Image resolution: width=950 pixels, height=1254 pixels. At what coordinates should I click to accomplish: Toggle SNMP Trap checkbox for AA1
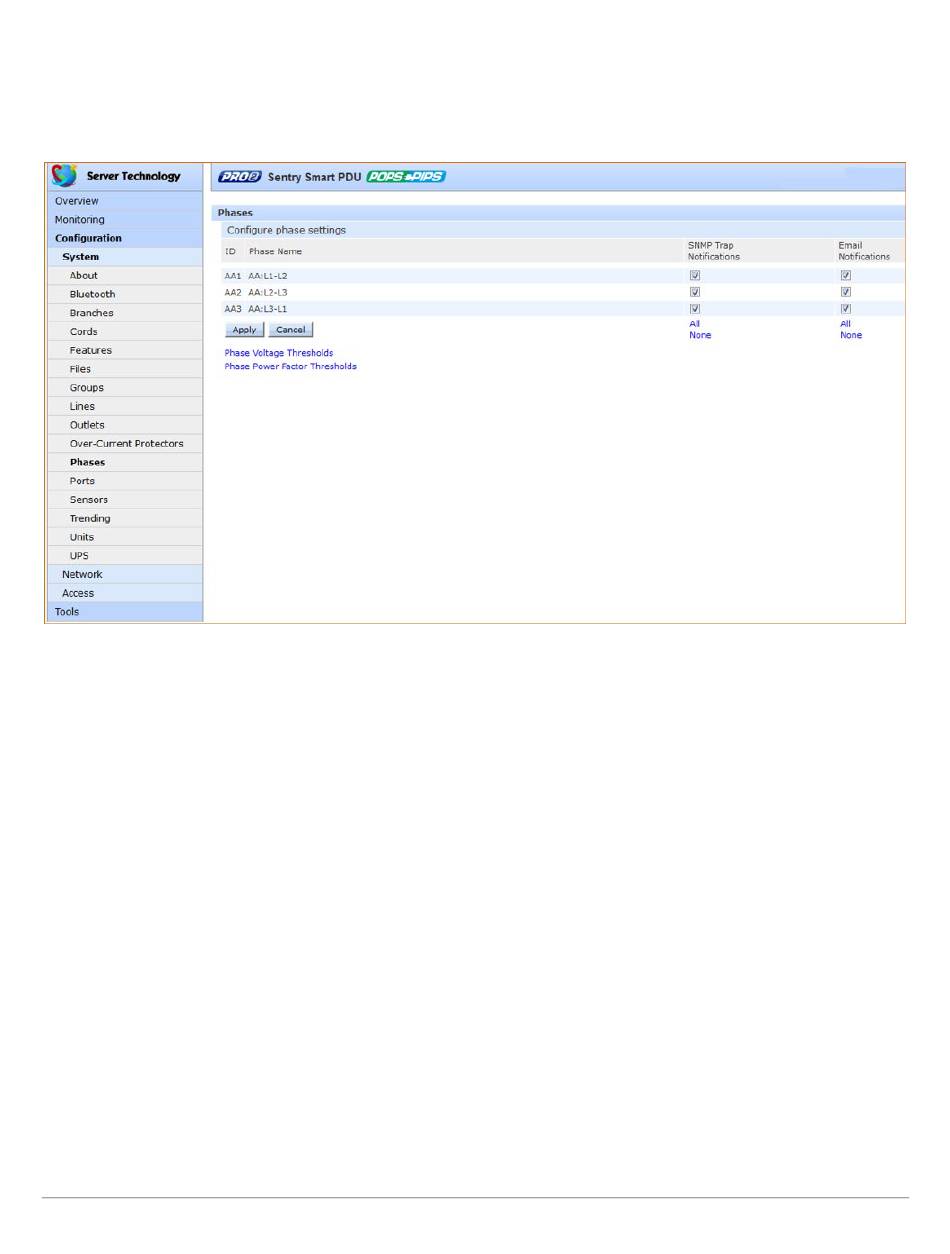coord(695,275)
